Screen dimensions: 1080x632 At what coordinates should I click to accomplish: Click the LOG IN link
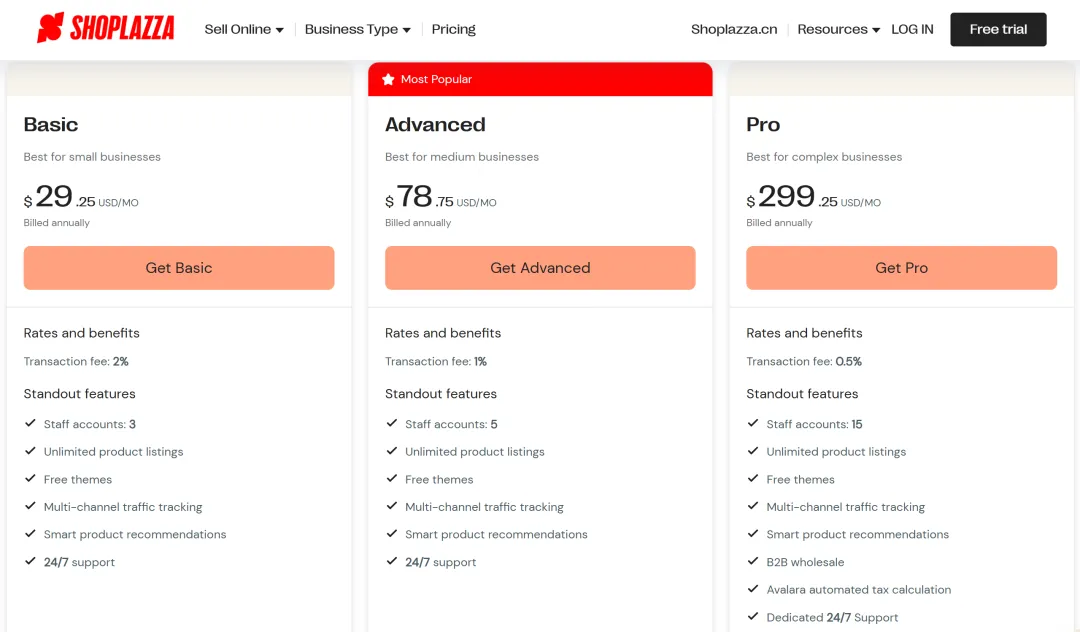(912, 30)
